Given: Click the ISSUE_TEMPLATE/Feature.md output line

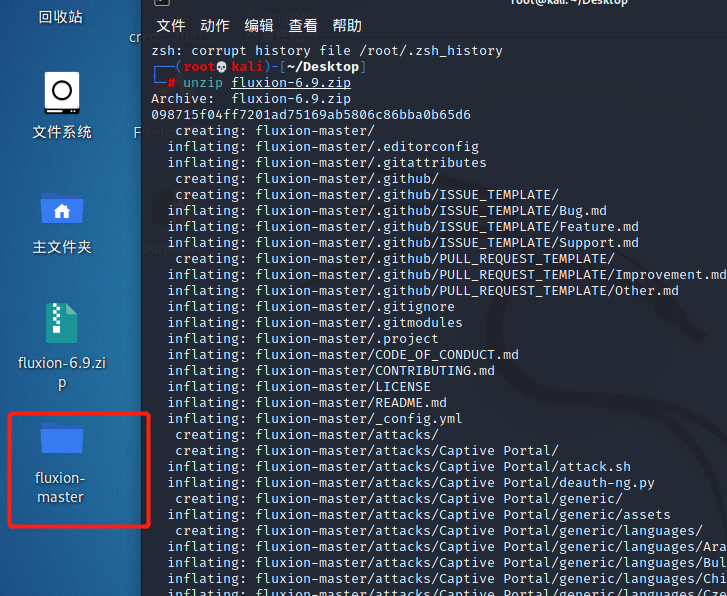Looking at the screenshot, I should pyautogui.click(x=403, y=227).
